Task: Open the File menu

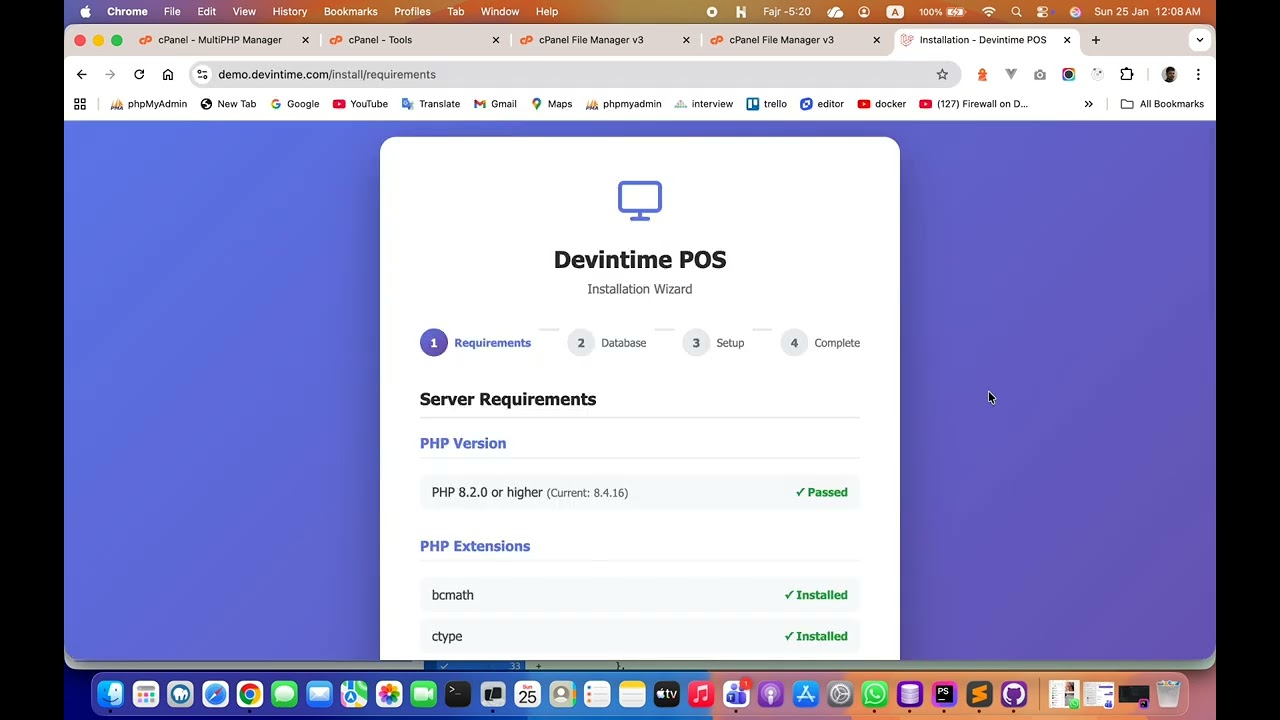Action: 172,12
